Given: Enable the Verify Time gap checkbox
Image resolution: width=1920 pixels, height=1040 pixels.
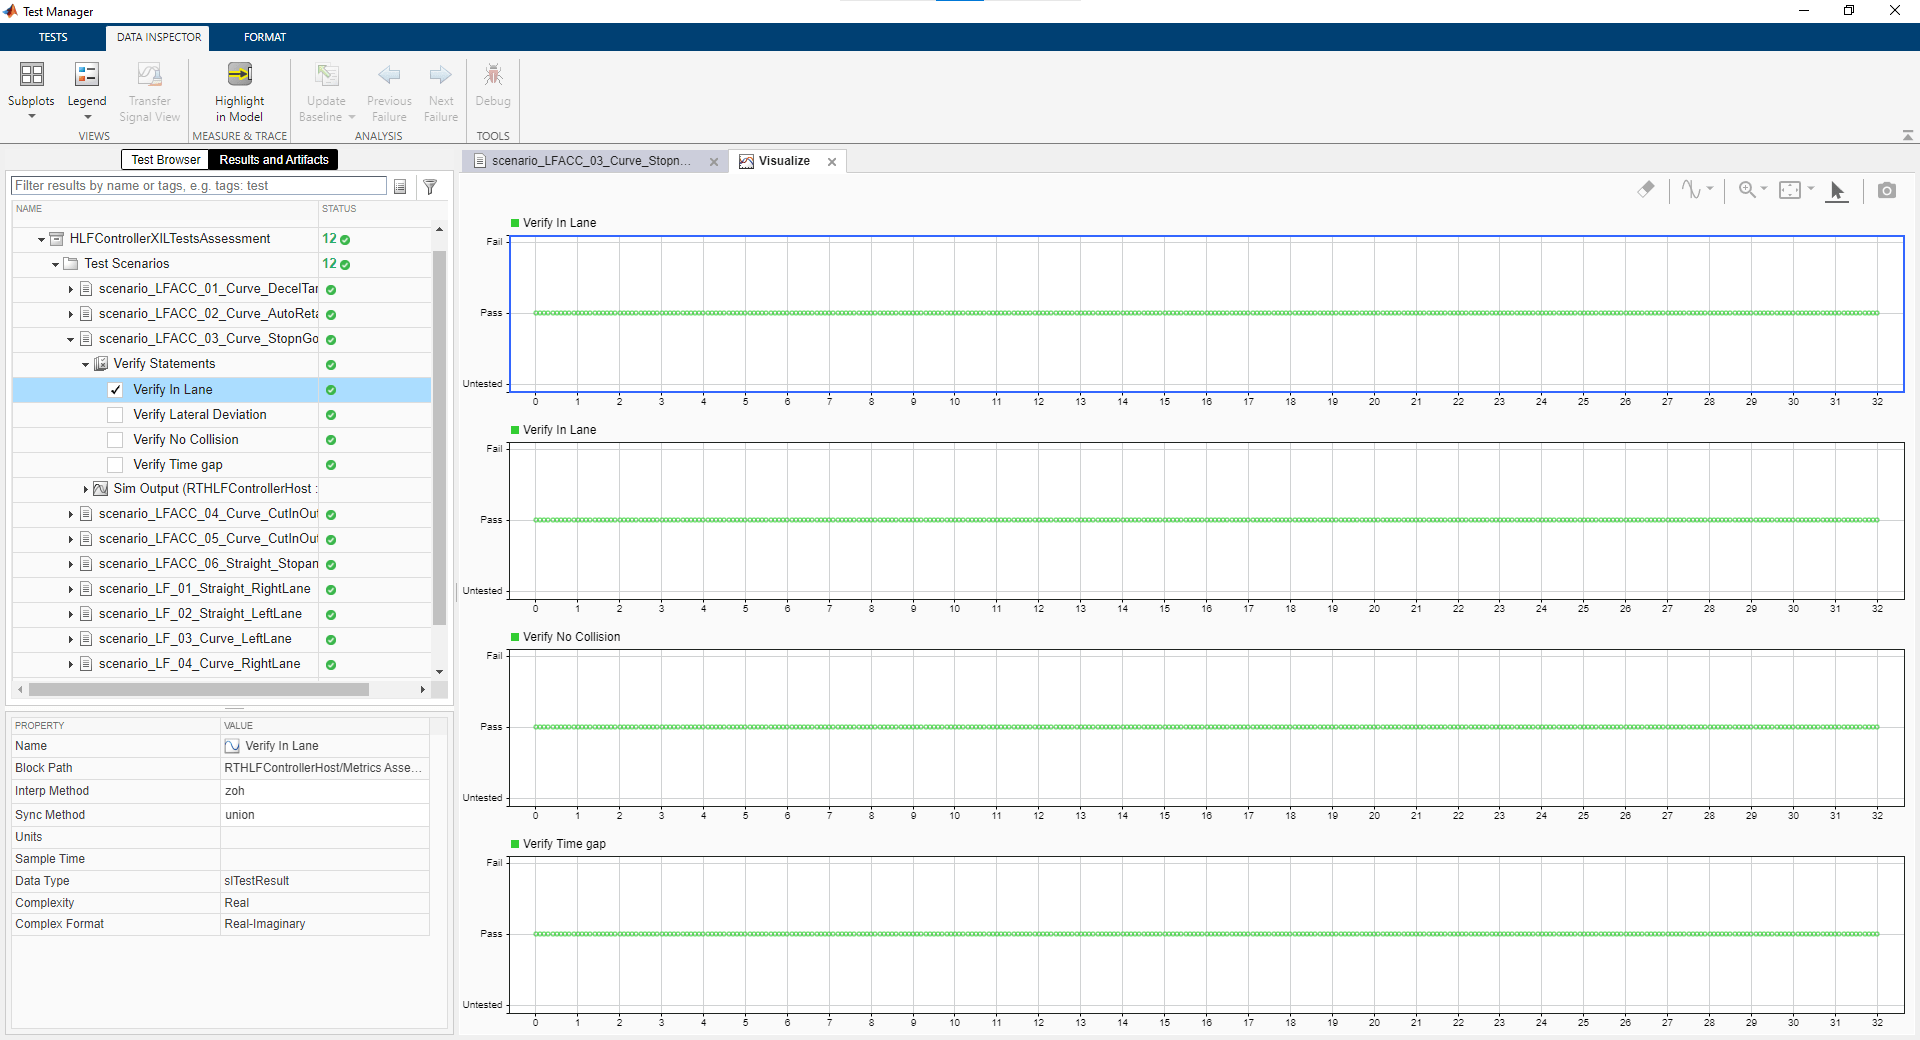Looking at the screenshot, I should [116, 465].
